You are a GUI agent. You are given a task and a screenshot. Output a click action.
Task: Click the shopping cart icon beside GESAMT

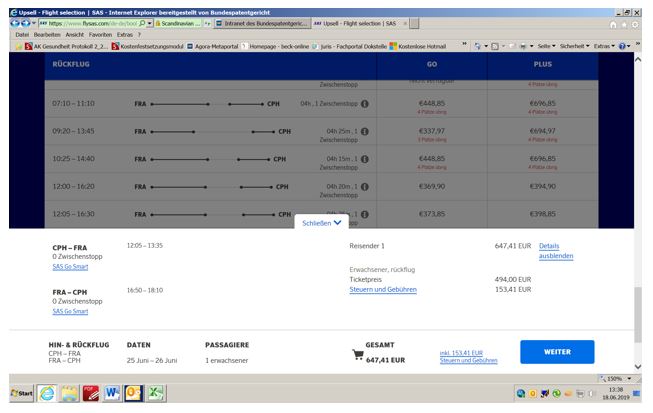358,355
